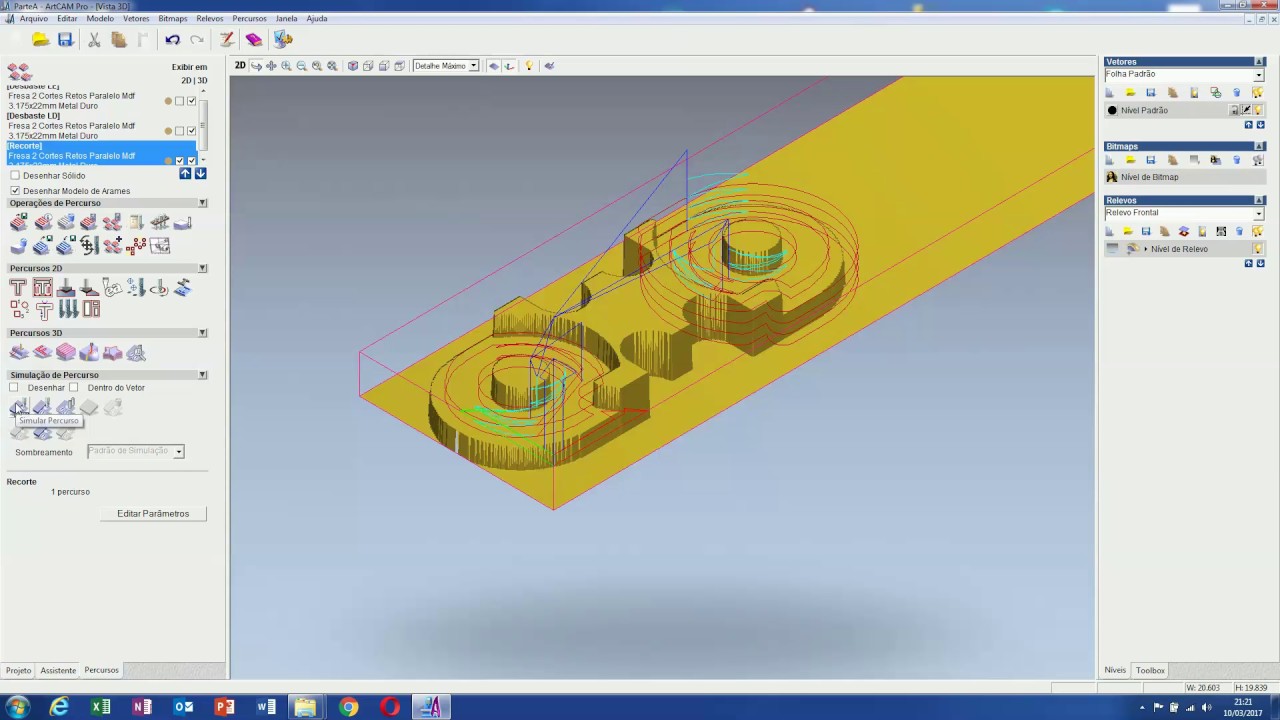1280x720 pixels.
Task: Collapse the Operações de Percurso section
Action: (x=202, y=203)
